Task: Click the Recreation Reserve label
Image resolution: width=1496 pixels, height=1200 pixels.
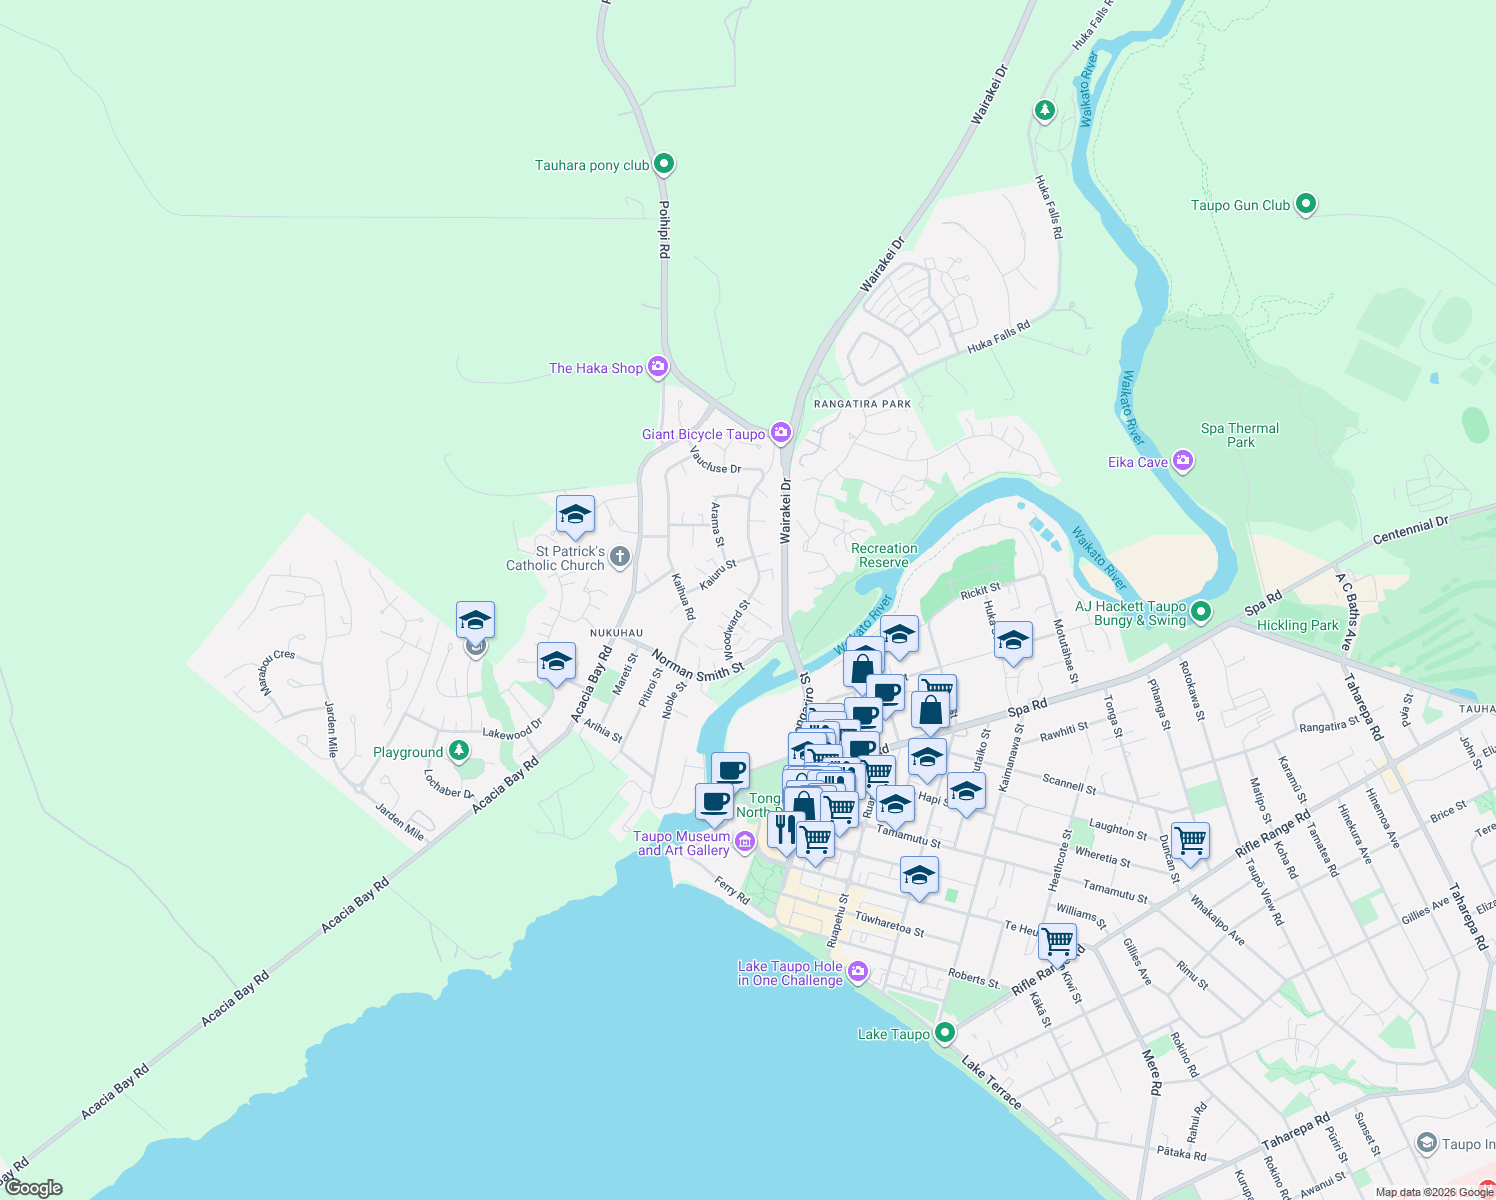Action: click(x=884, y=555)
